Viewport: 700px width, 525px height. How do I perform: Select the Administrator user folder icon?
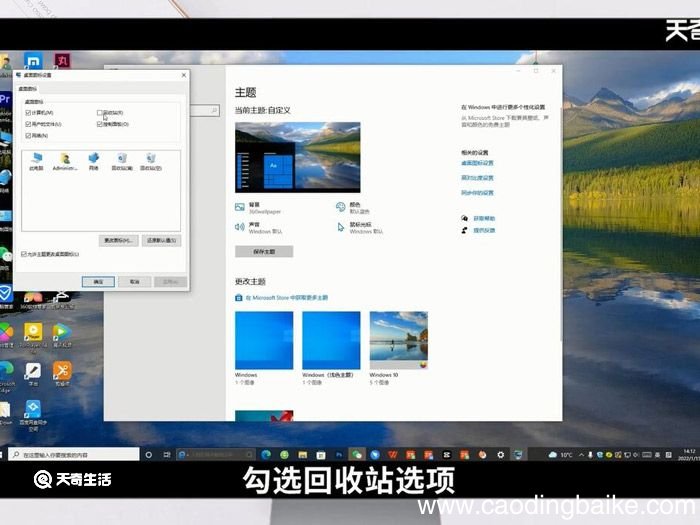(x=65, y=161)
